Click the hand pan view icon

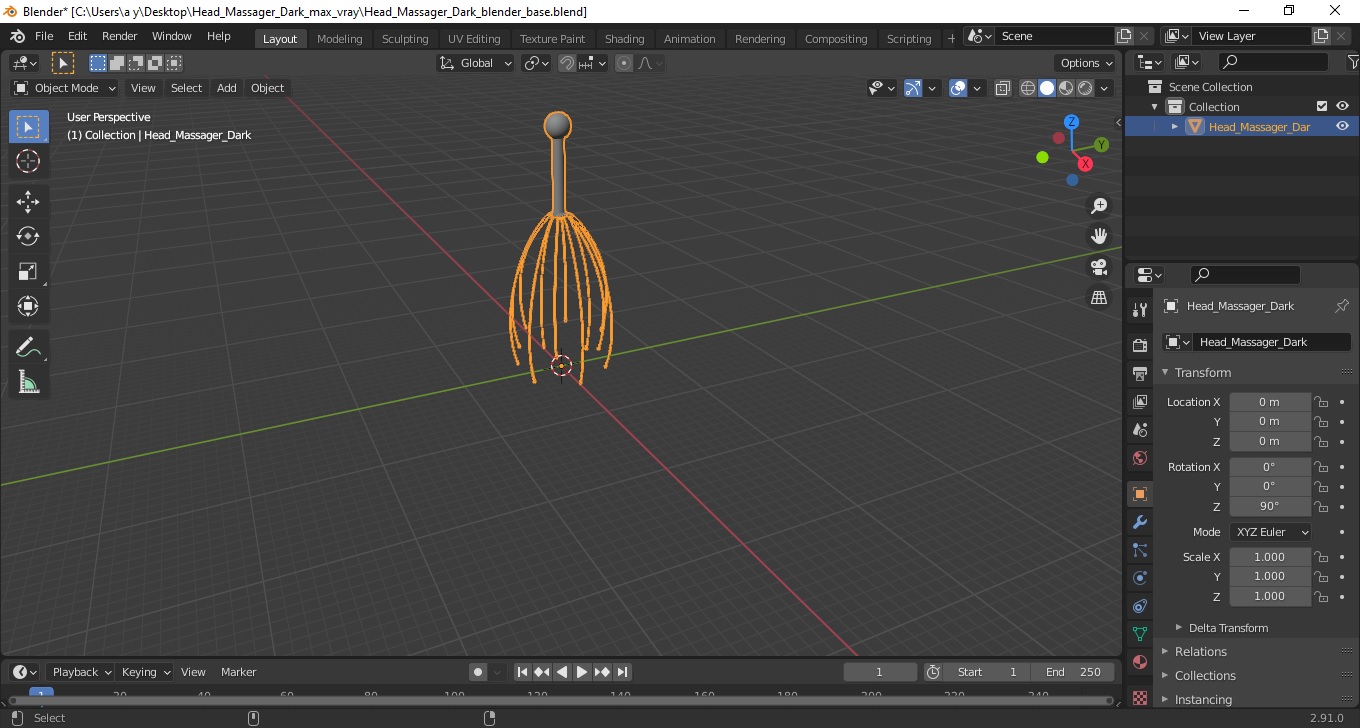[1099, 236]
